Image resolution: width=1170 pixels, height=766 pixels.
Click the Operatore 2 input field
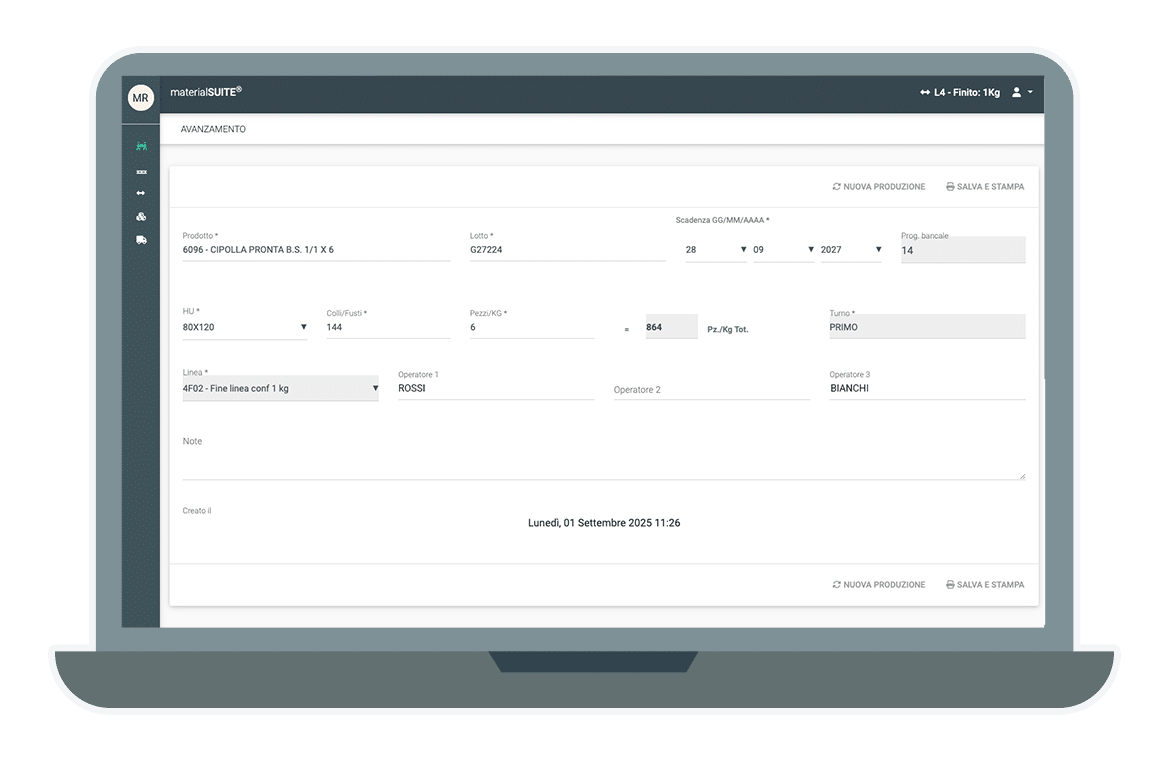(711, 389)
